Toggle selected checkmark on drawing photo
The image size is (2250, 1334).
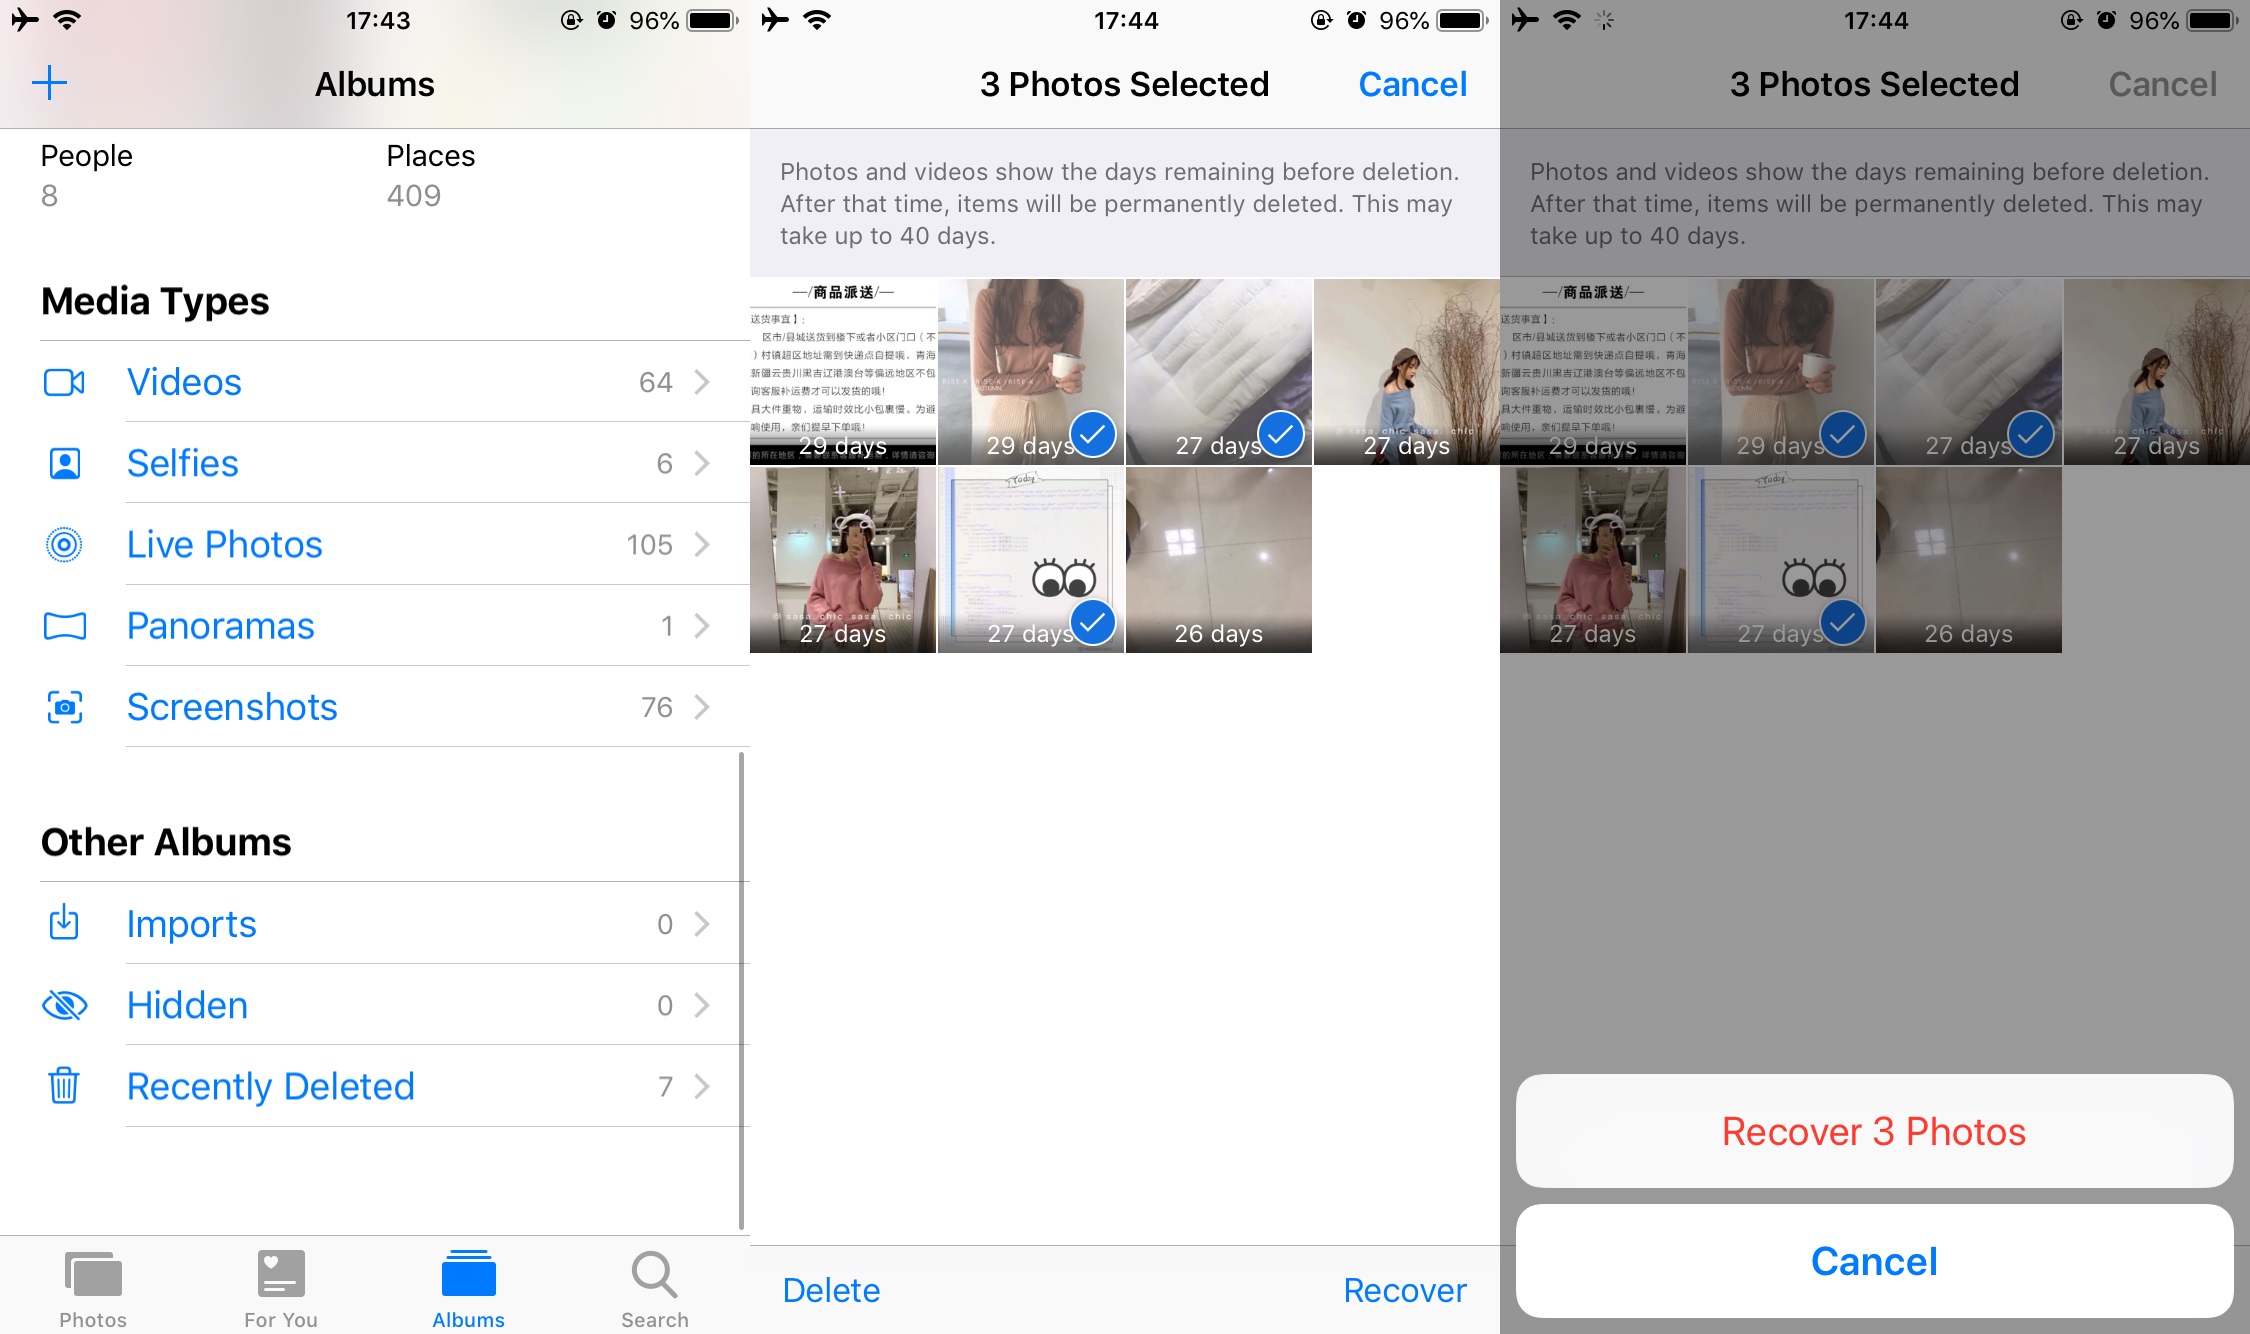[x=1092, y=619]
